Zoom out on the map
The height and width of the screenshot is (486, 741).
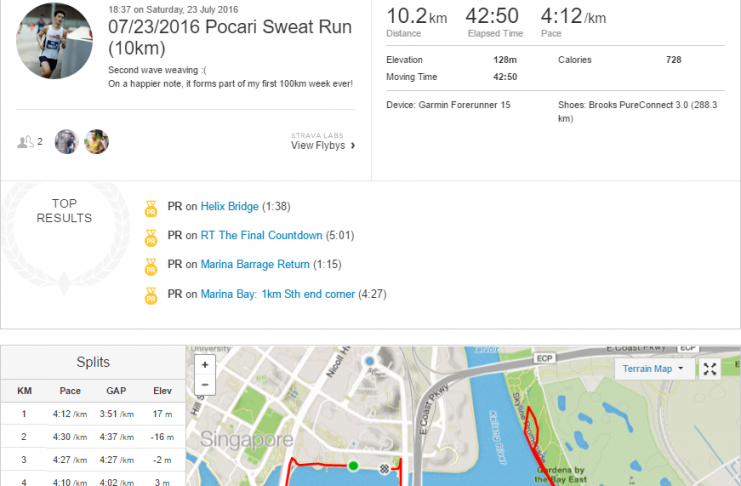205,384
